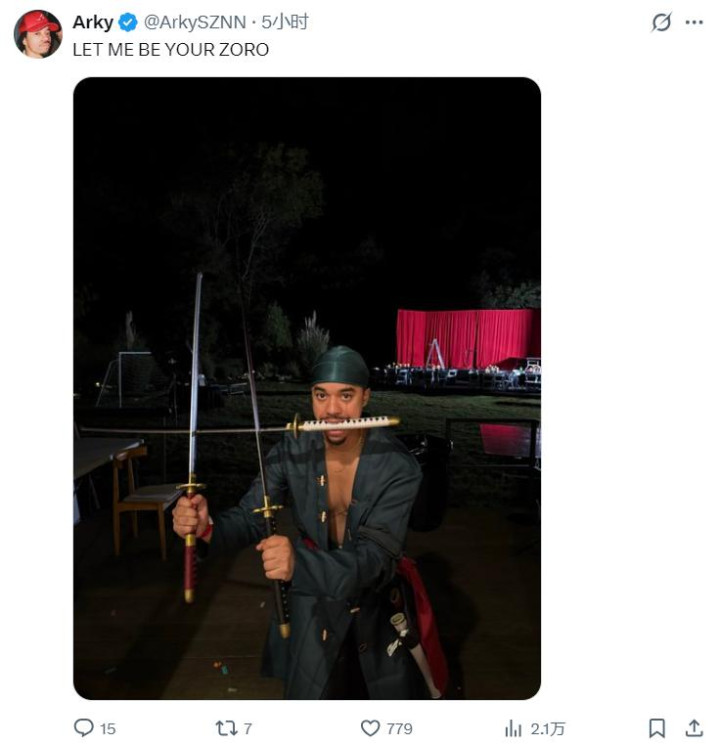This screenshot has height=744, width=720.
Task: Click the display name Arky
Action: tap(93, 22)
